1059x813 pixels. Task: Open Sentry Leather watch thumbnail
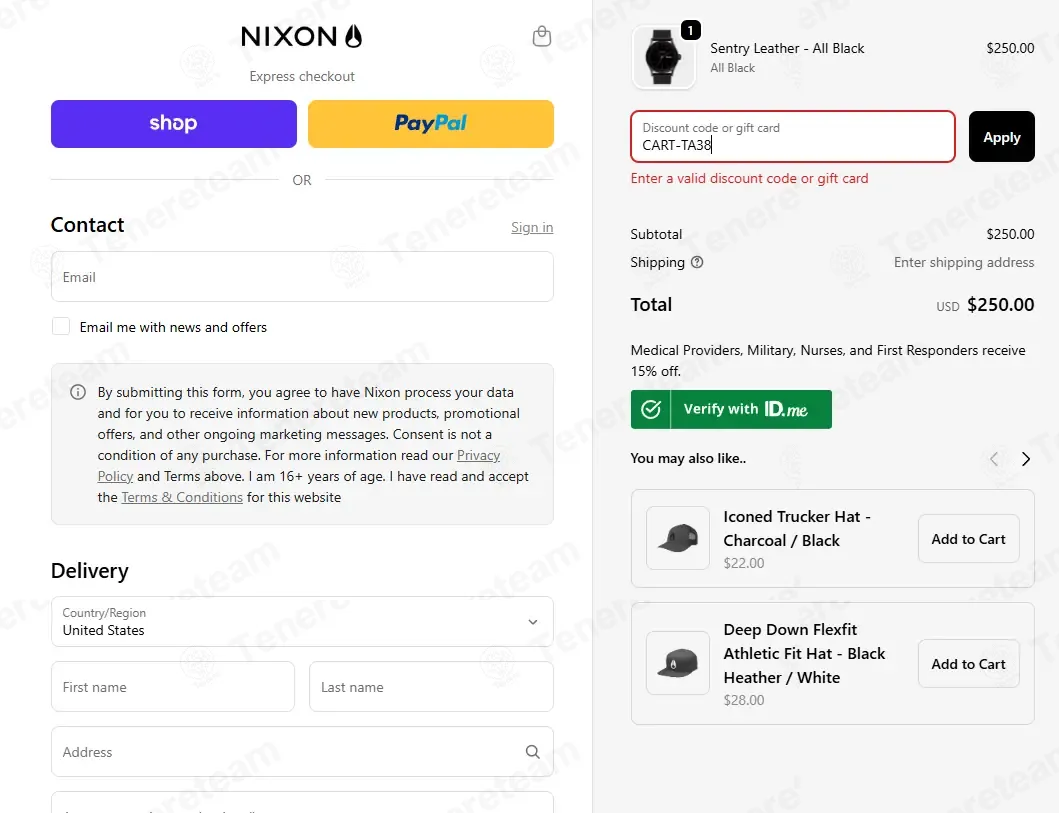coord(663,57)
